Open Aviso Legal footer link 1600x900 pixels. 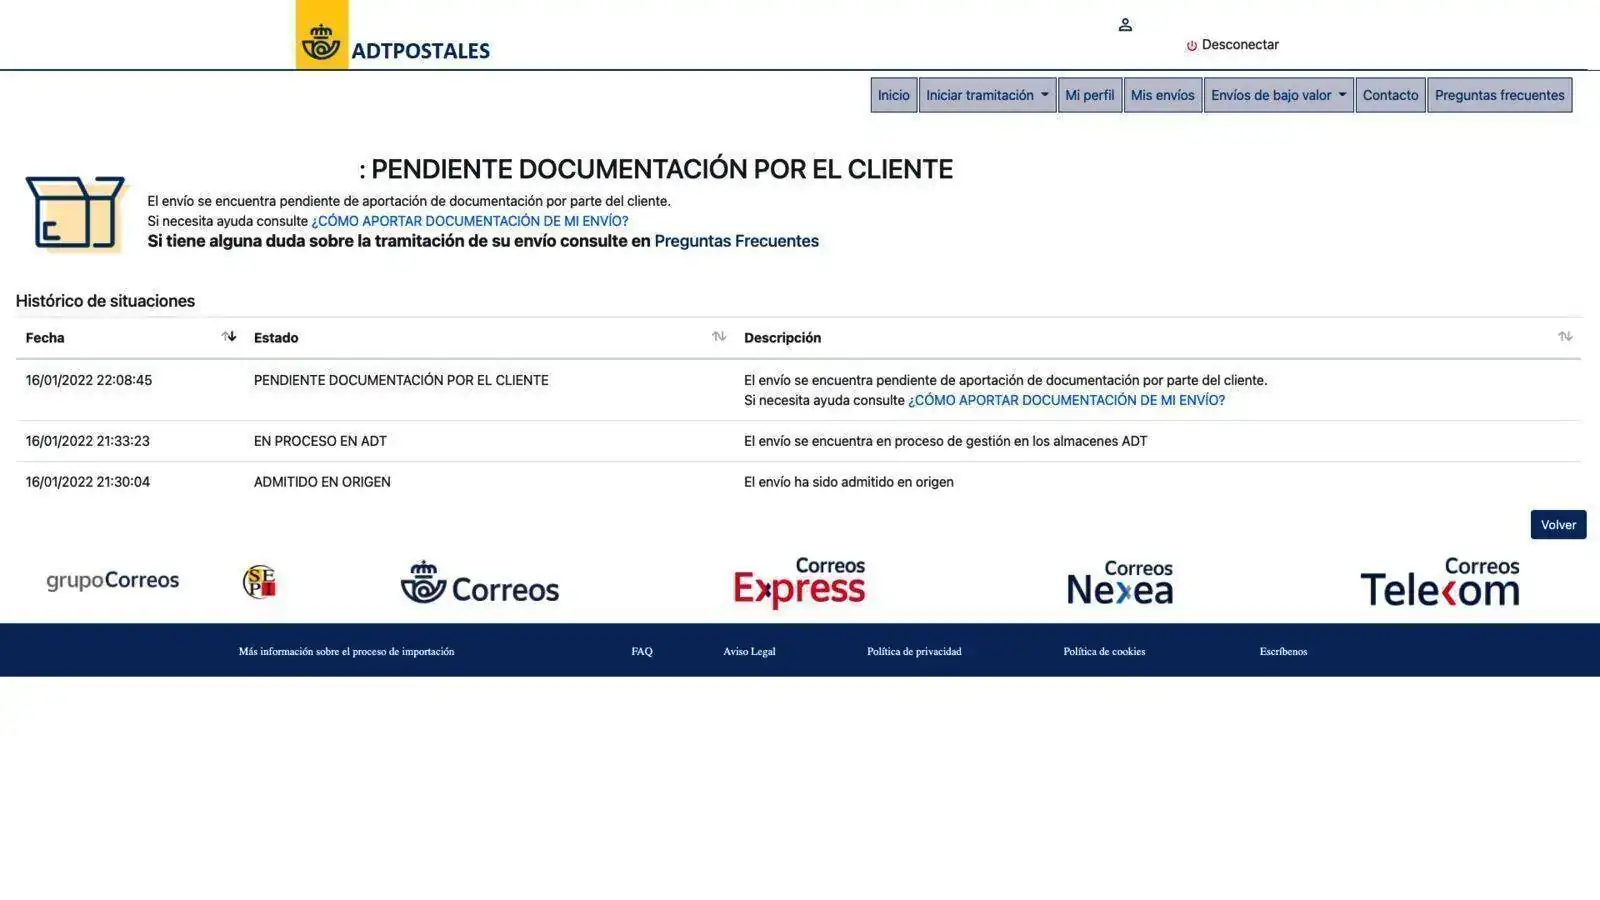749,651
